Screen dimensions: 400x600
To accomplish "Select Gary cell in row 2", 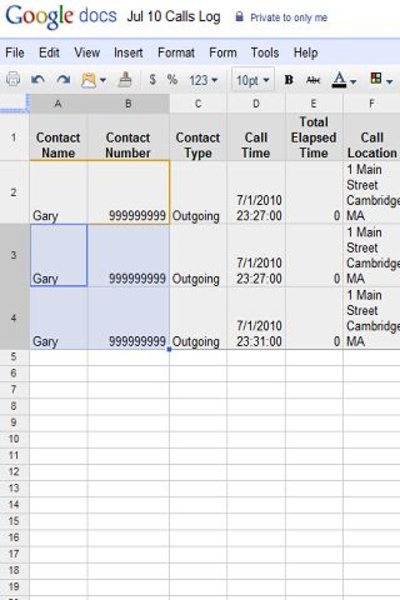I will (x=58, y=192).
